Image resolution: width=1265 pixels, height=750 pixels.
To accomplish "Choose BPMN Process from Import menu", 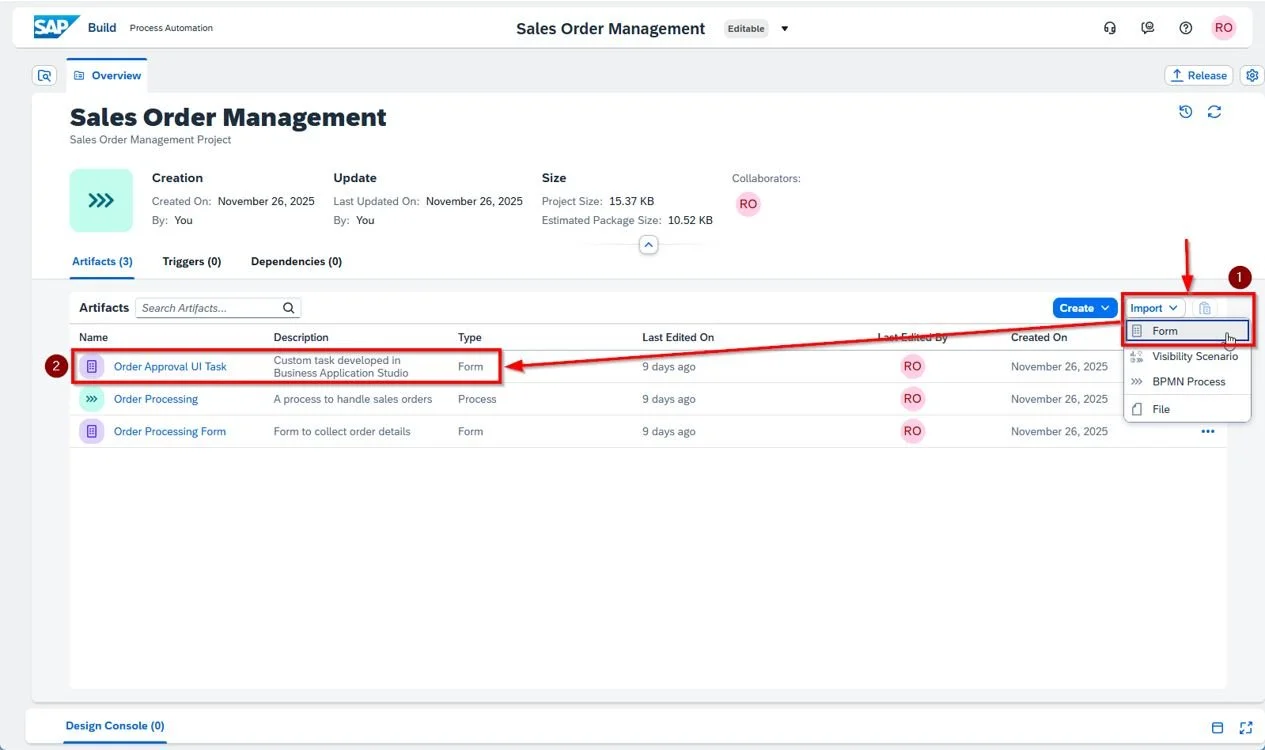I will [x=1188, y=382].
